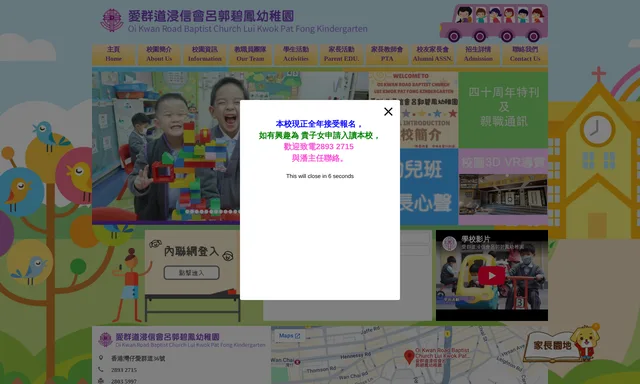640x384 pixels.
Task: Open the Home menu item
Action: (113, 54)
